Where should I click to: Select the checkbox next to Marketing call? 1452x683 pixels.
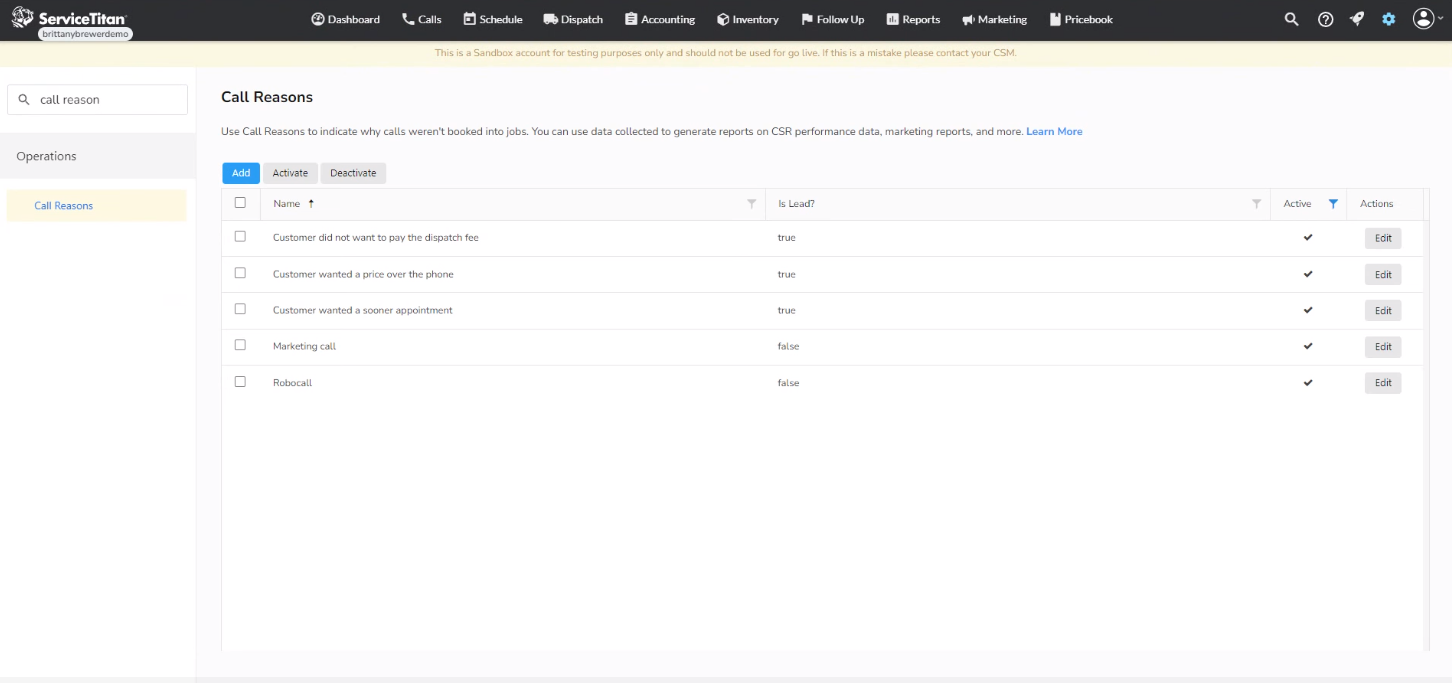pos(240,346)
